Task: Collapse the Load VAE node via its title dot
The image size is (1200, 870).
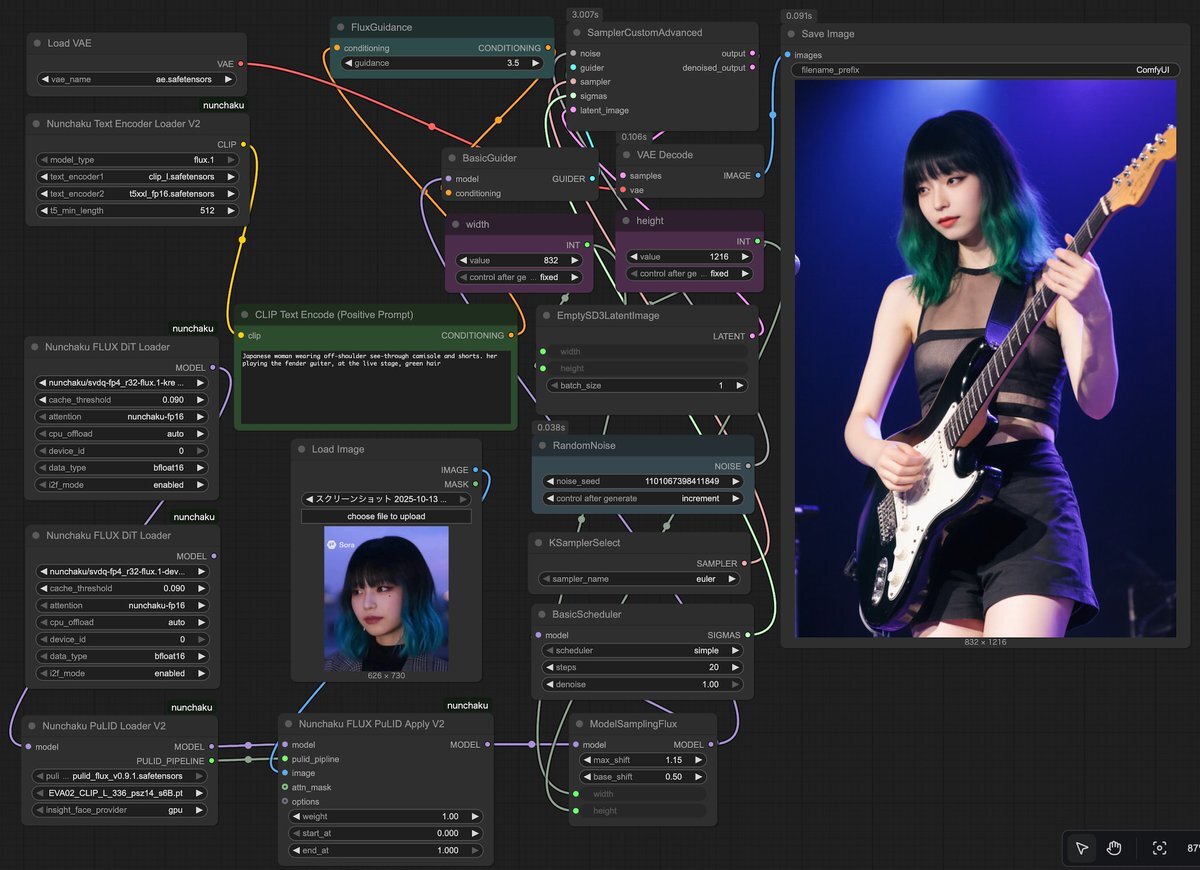Action: click(x=35, y=44)
